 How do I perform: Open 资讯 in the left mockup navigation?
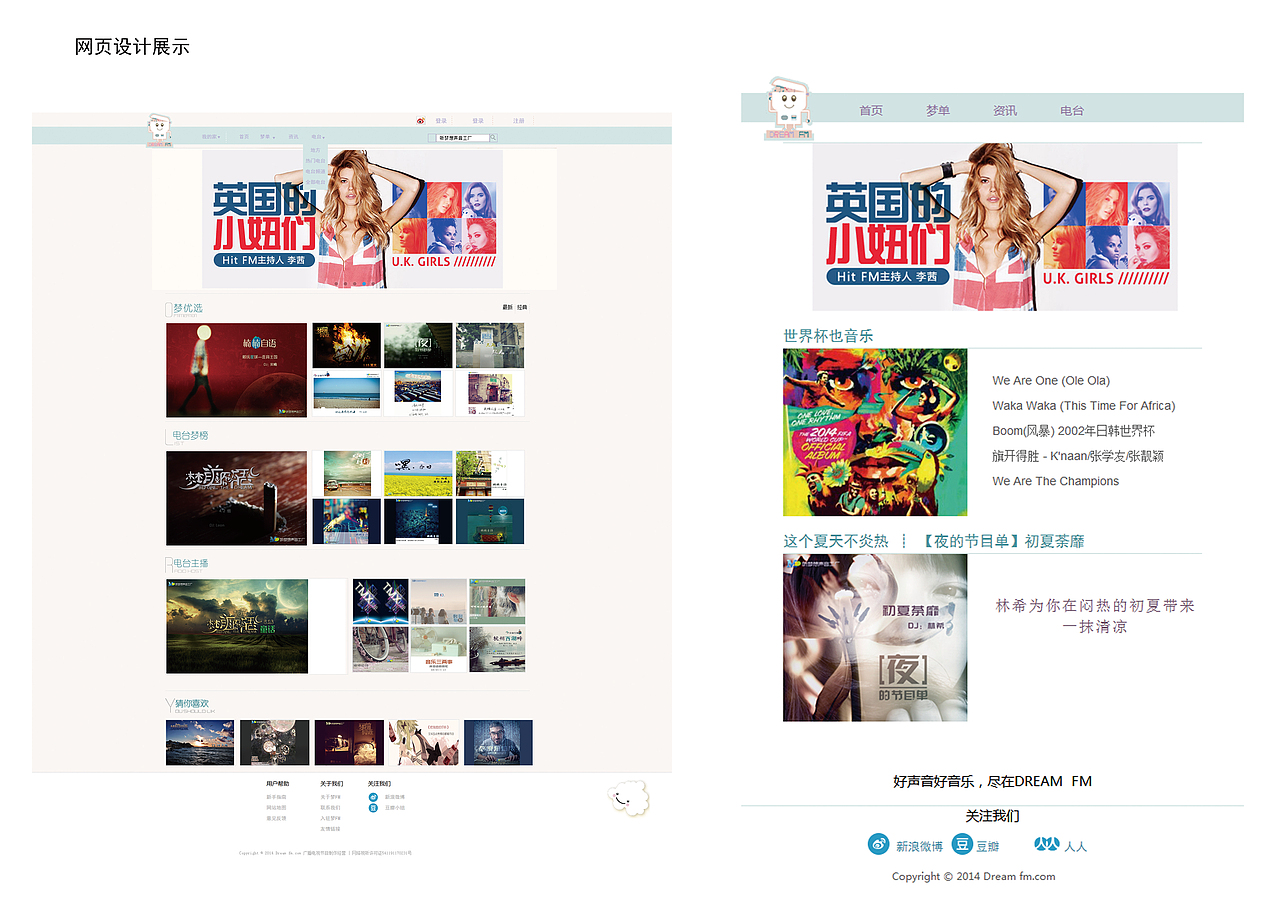click(293, 137)
